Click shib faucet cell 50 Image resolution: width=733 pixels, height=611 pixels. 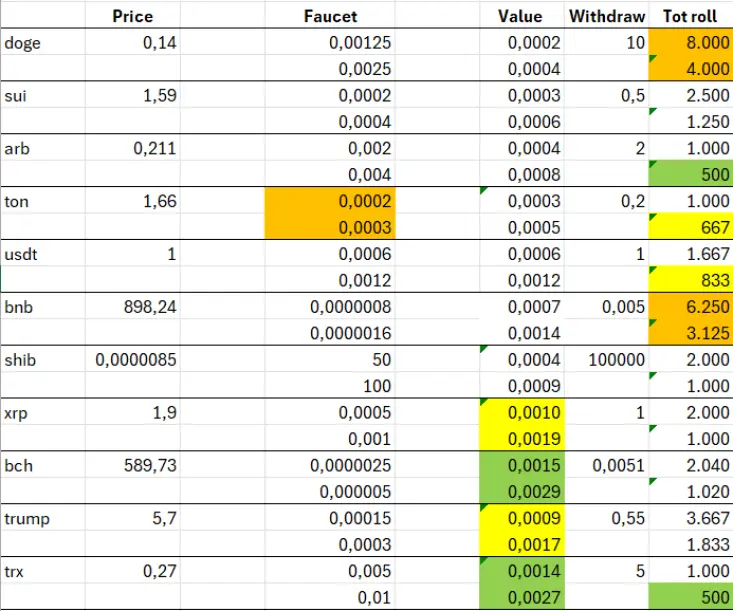pyautogui.click(x=330, y=359)
